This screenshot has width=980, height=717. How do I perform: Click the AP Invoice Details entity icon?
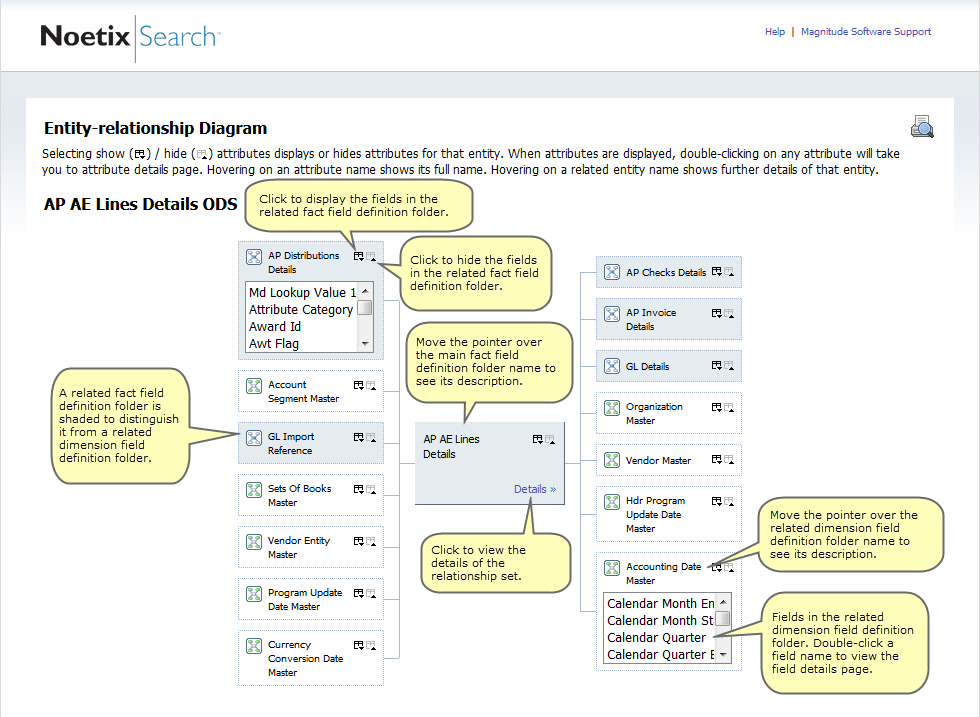pyautogui.click(x=612, y=314)
